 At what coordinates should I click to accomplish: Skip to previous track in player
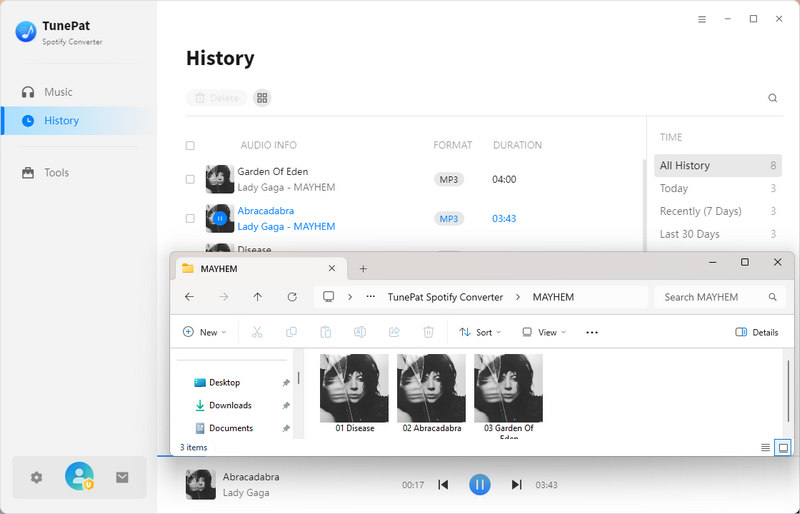click(x=443, y=484)
